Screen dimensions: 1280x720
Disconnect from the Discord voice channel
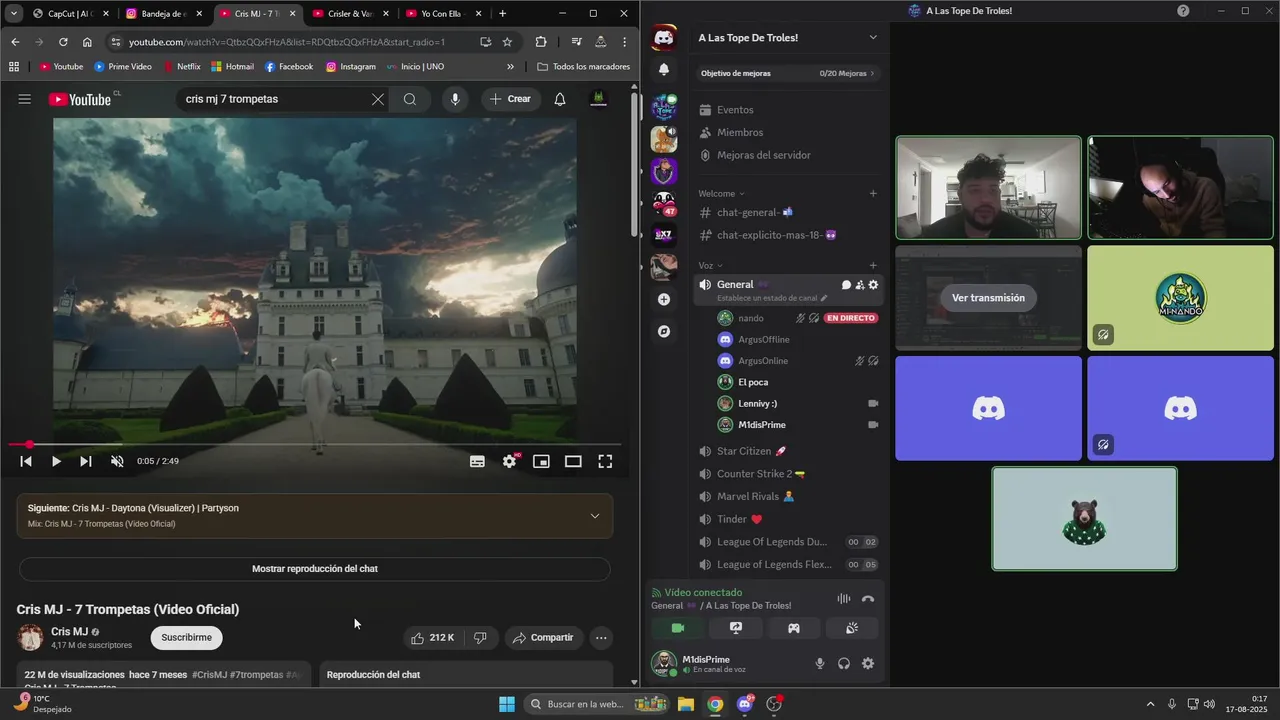[x=868, y=599]
